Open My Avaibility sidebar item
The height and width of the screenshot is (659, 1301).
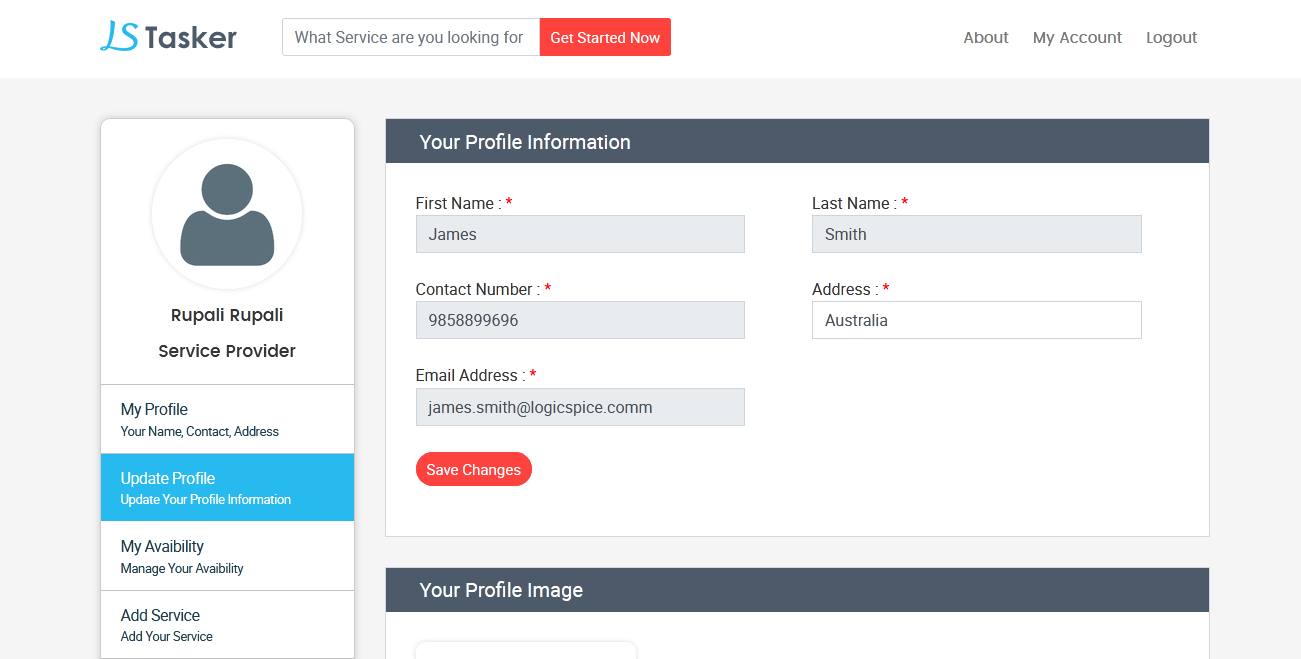[x=227, y=556]
